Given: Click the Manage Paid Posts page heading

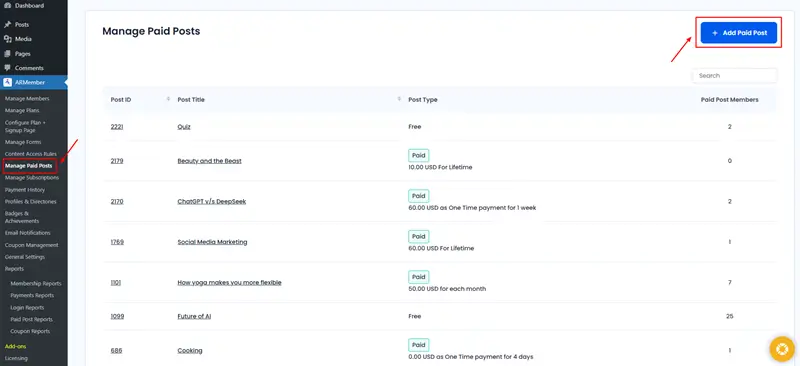Looking at the screenshot, I should tap(151, 31).
